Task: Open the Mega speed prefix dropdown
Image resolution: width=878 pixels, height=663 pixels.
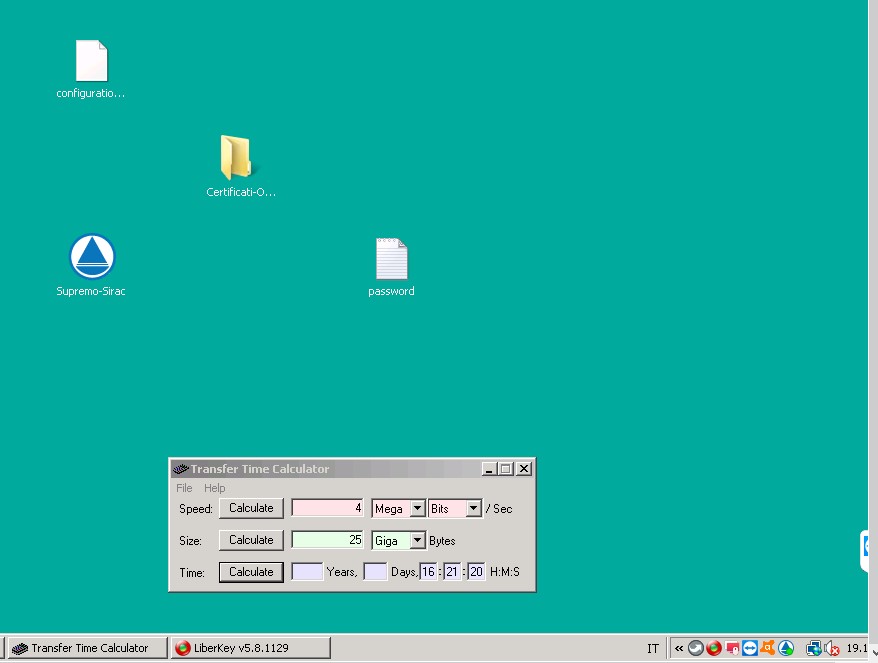Action: point(417,509)
